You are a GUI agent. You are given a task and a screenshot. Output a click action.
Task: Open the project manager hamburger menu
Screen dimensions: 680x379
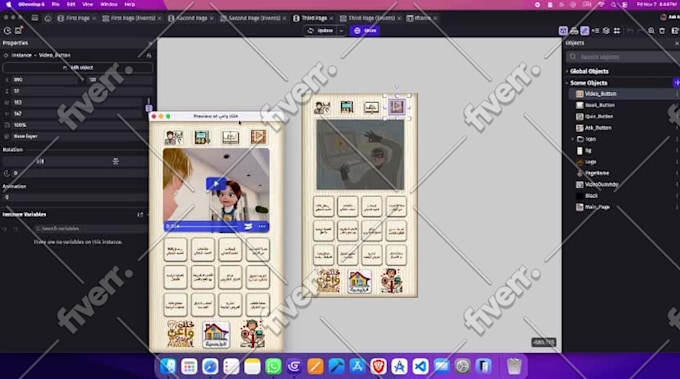pyautogui.click(x=35, y=18)
